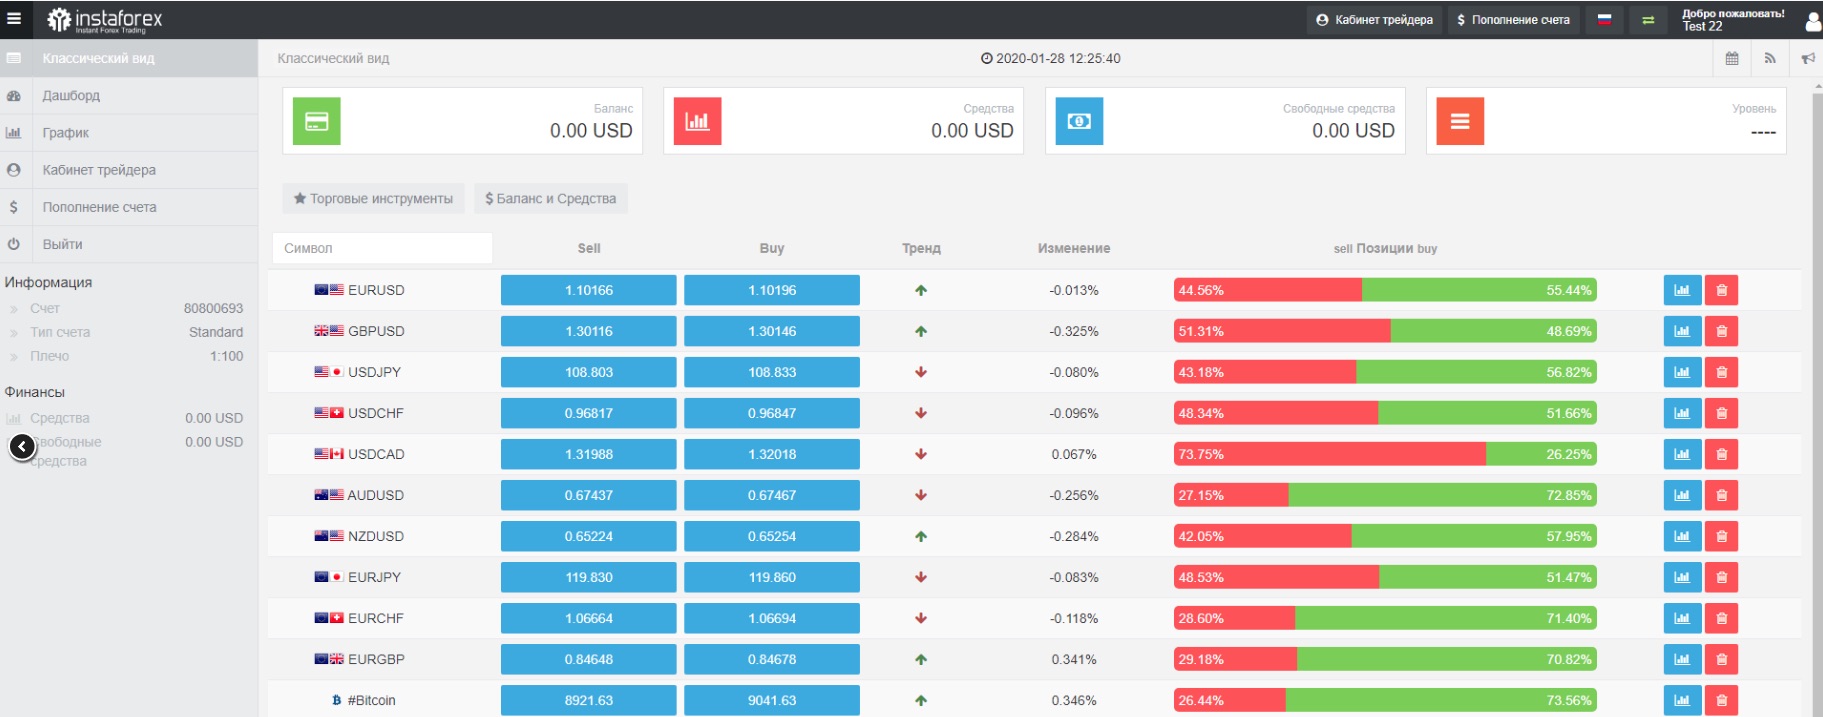Select the EURUSD symbol name
The image size is (1823, 717).
coord(376,290)
